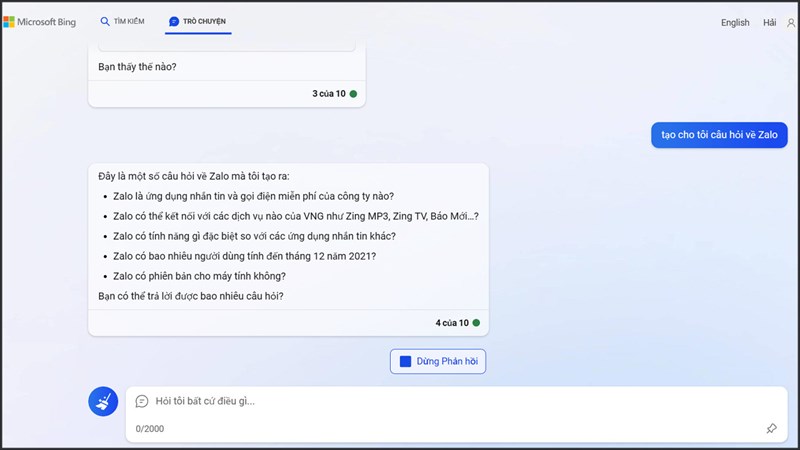Click question about tháng 12 năm 2021
This screenshot has width=800, height=450.
[244, 256]
